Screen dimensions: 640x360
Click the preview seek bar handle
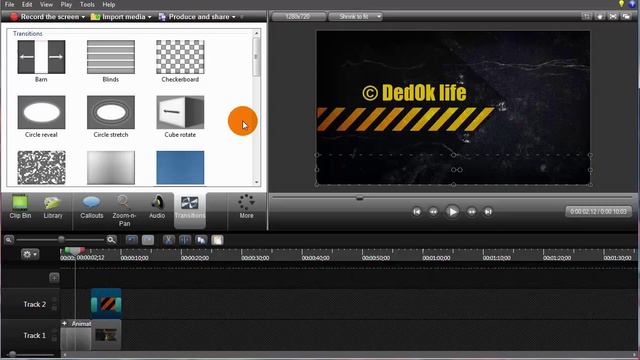[360, 198]
